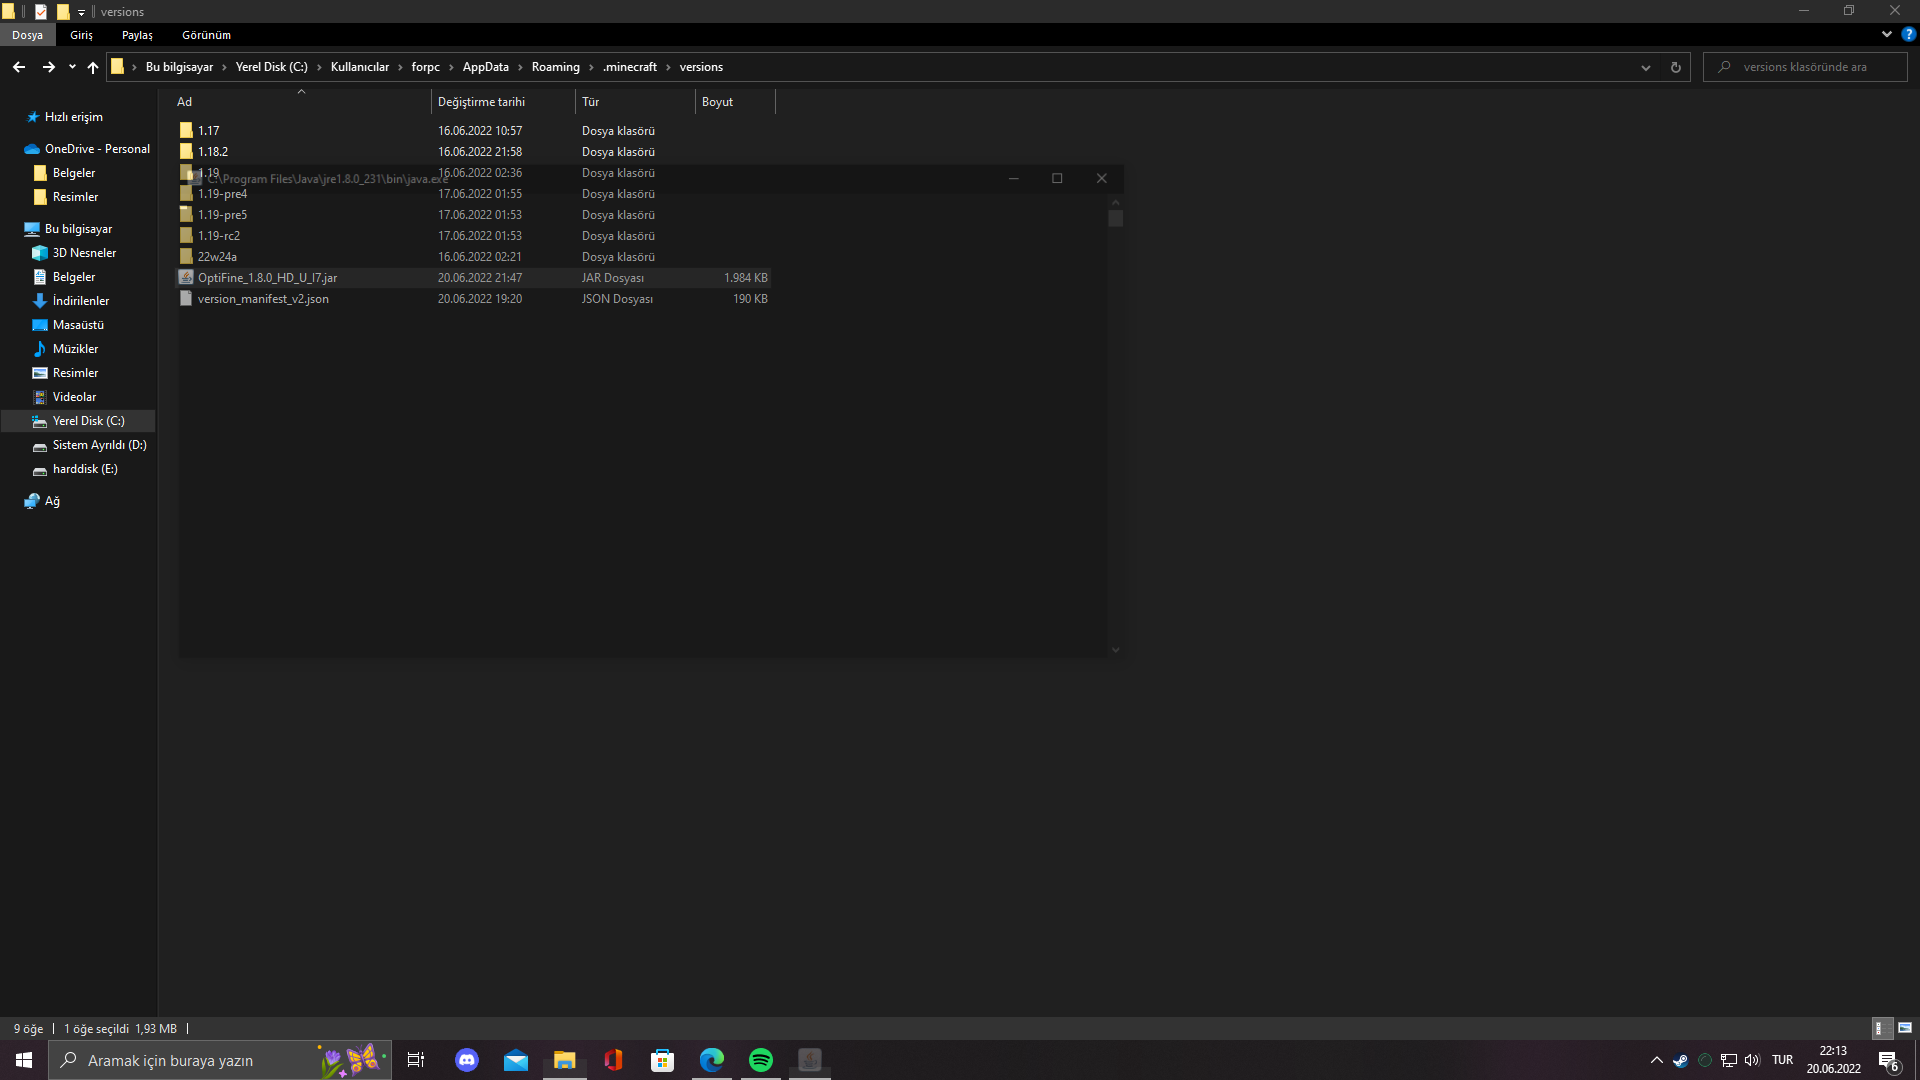This screenshot has height=1080, width=1920.
Task: Open the Görünüm ribbon tab
Action: coord(206,35)
